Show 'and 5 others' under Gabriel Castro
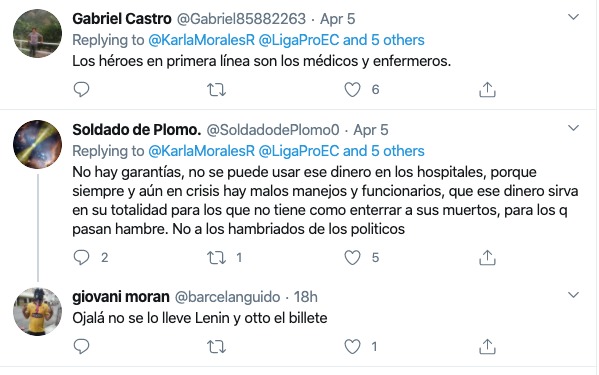Screen dimensions: 599x375 point(384,40)
